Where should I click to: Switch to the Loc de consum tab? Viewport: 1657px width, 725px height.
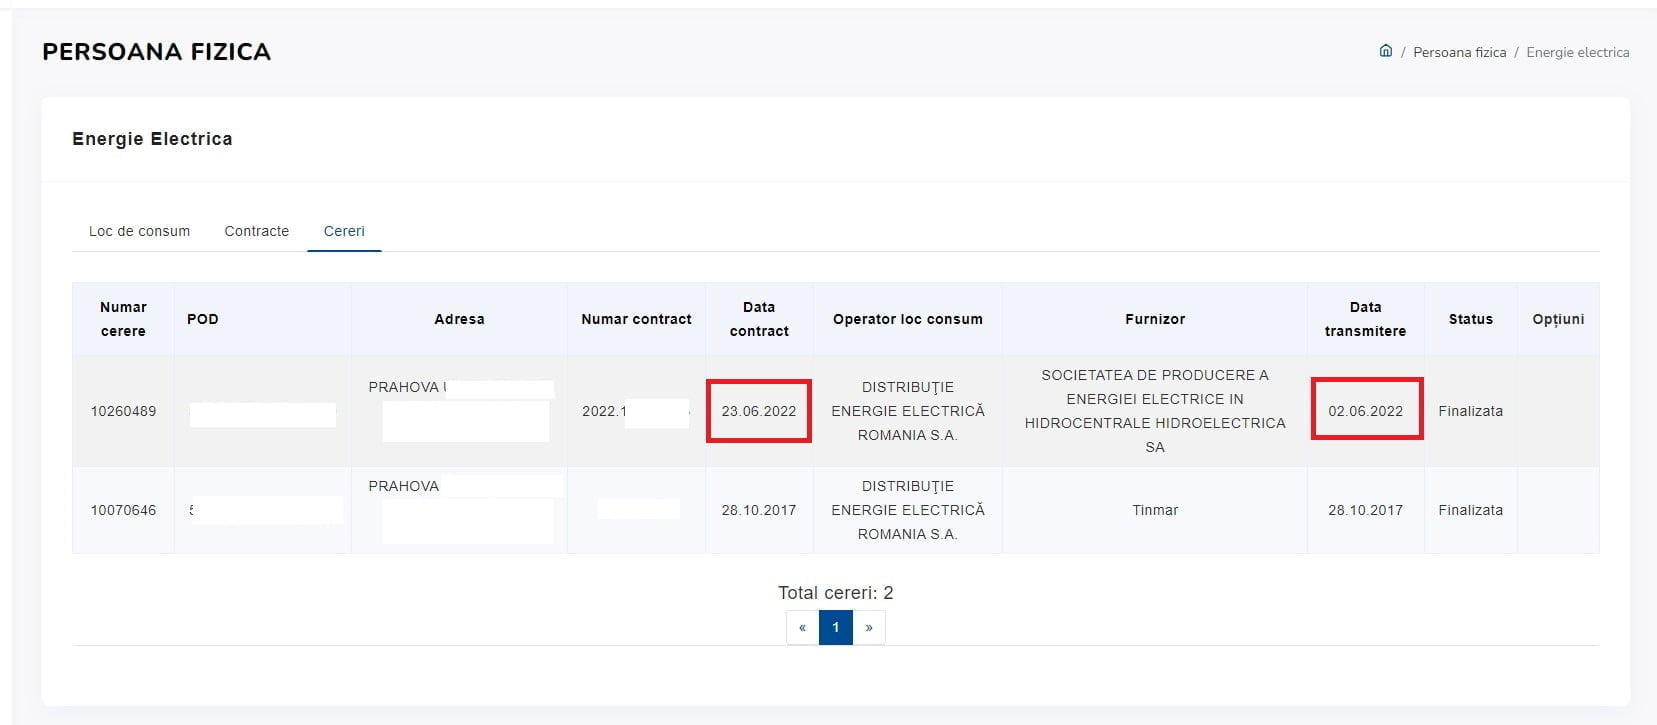coord(139,231)
